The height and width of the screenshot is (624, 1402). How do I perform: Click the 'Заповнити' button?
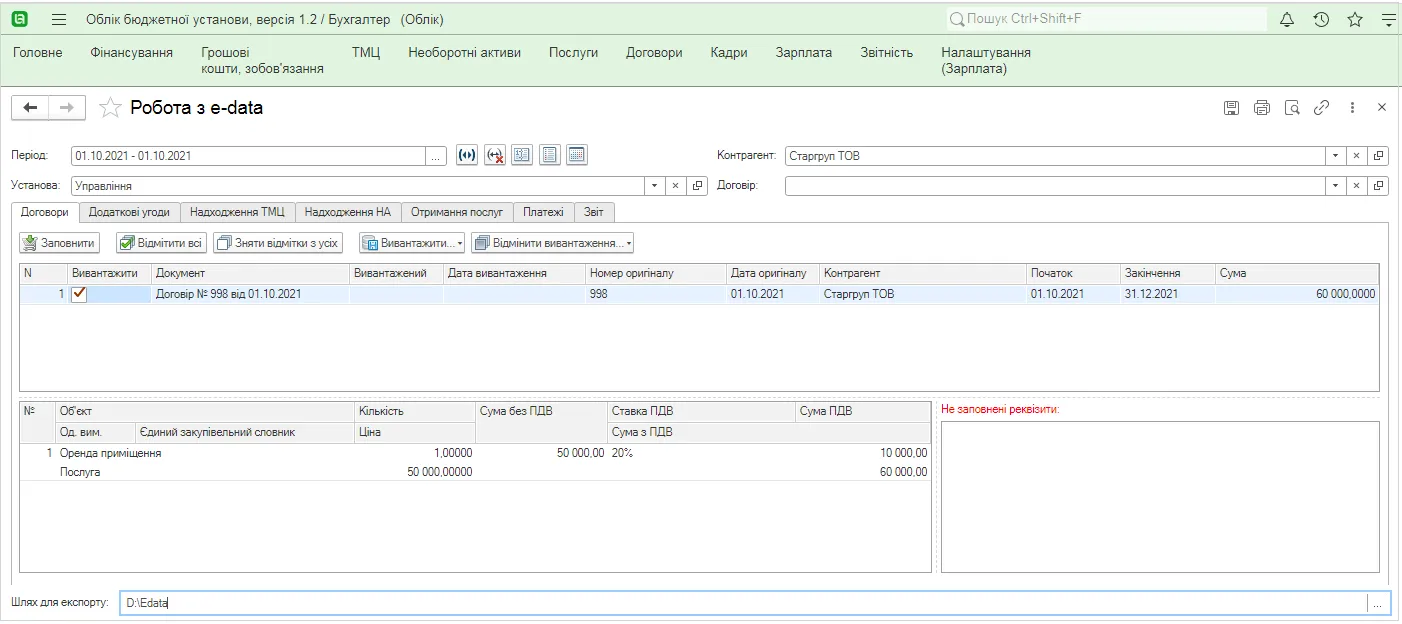[x=60, y=243]
